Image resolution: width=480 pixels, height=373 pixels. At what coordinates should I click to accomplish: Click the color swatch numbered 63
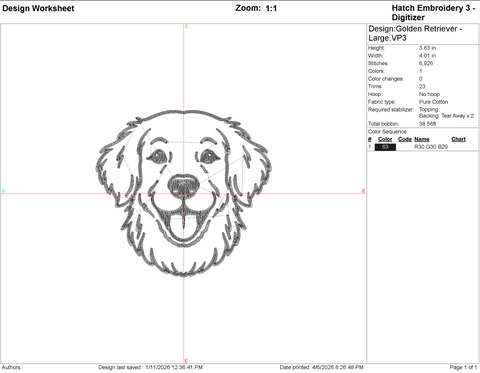(385, 147)
